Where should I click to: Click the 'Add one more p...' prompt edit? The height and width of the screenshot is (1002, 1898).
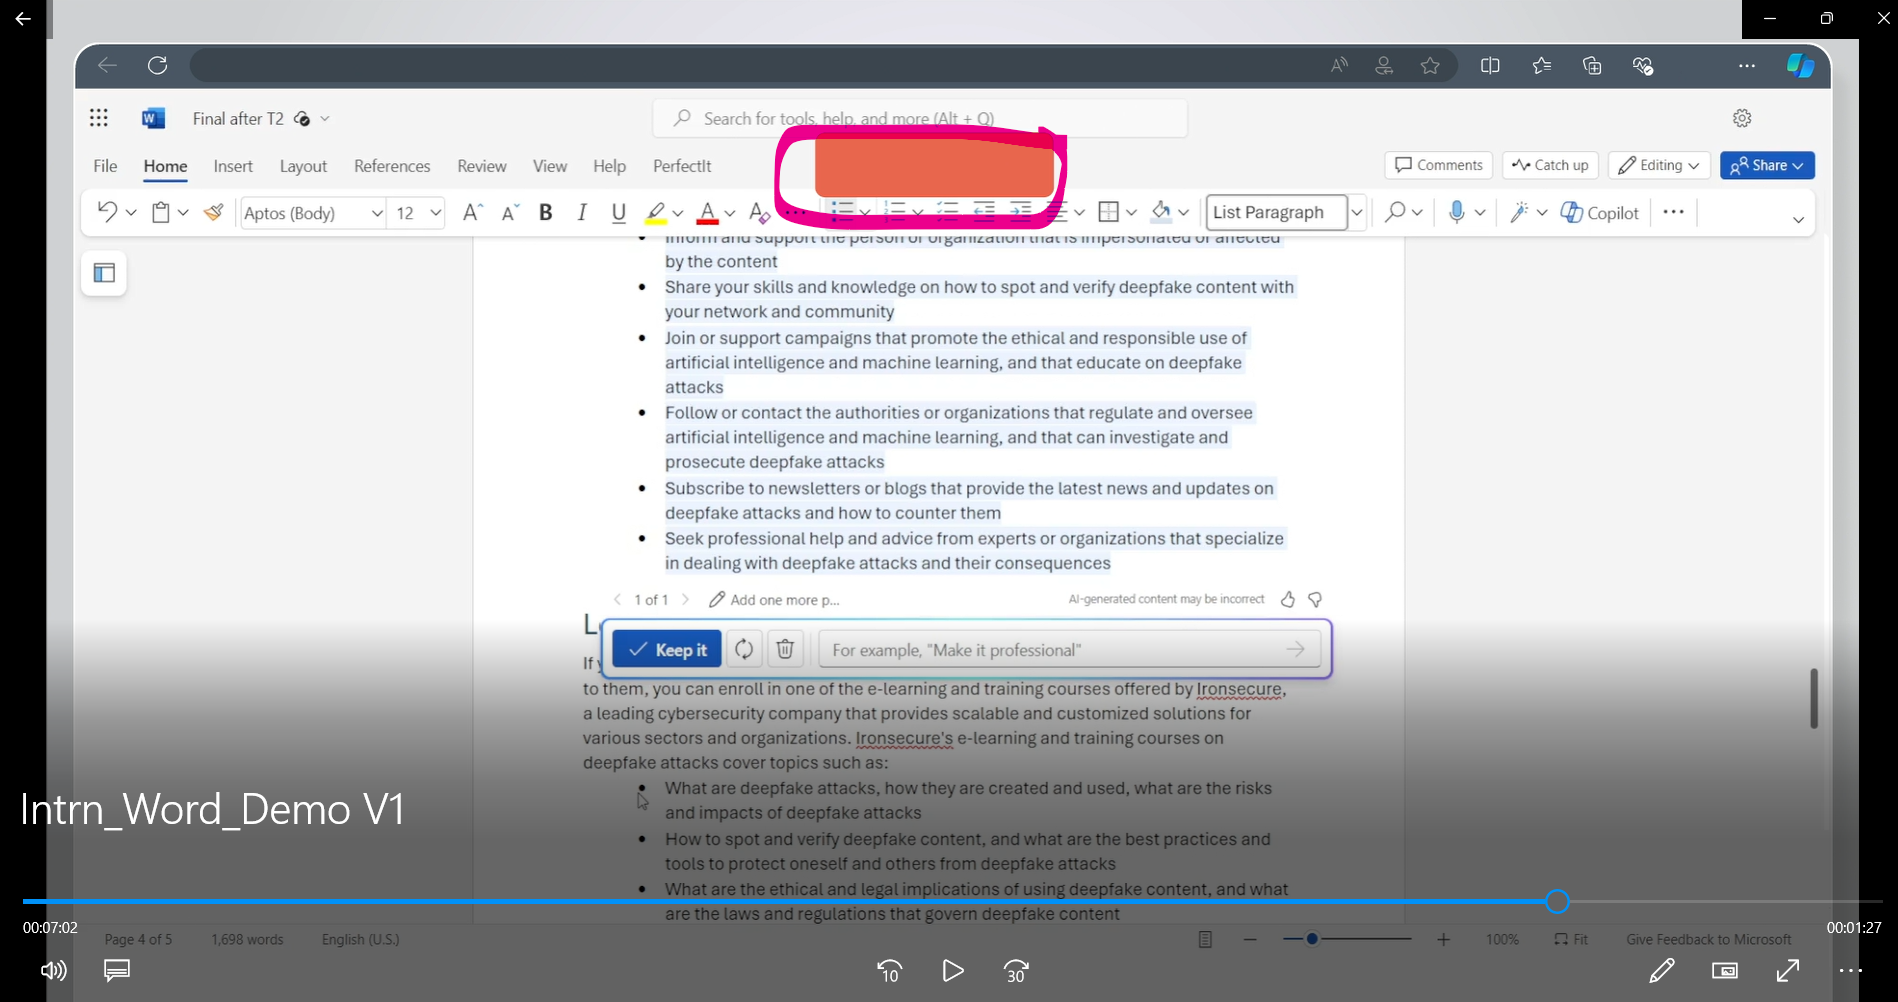774,599
